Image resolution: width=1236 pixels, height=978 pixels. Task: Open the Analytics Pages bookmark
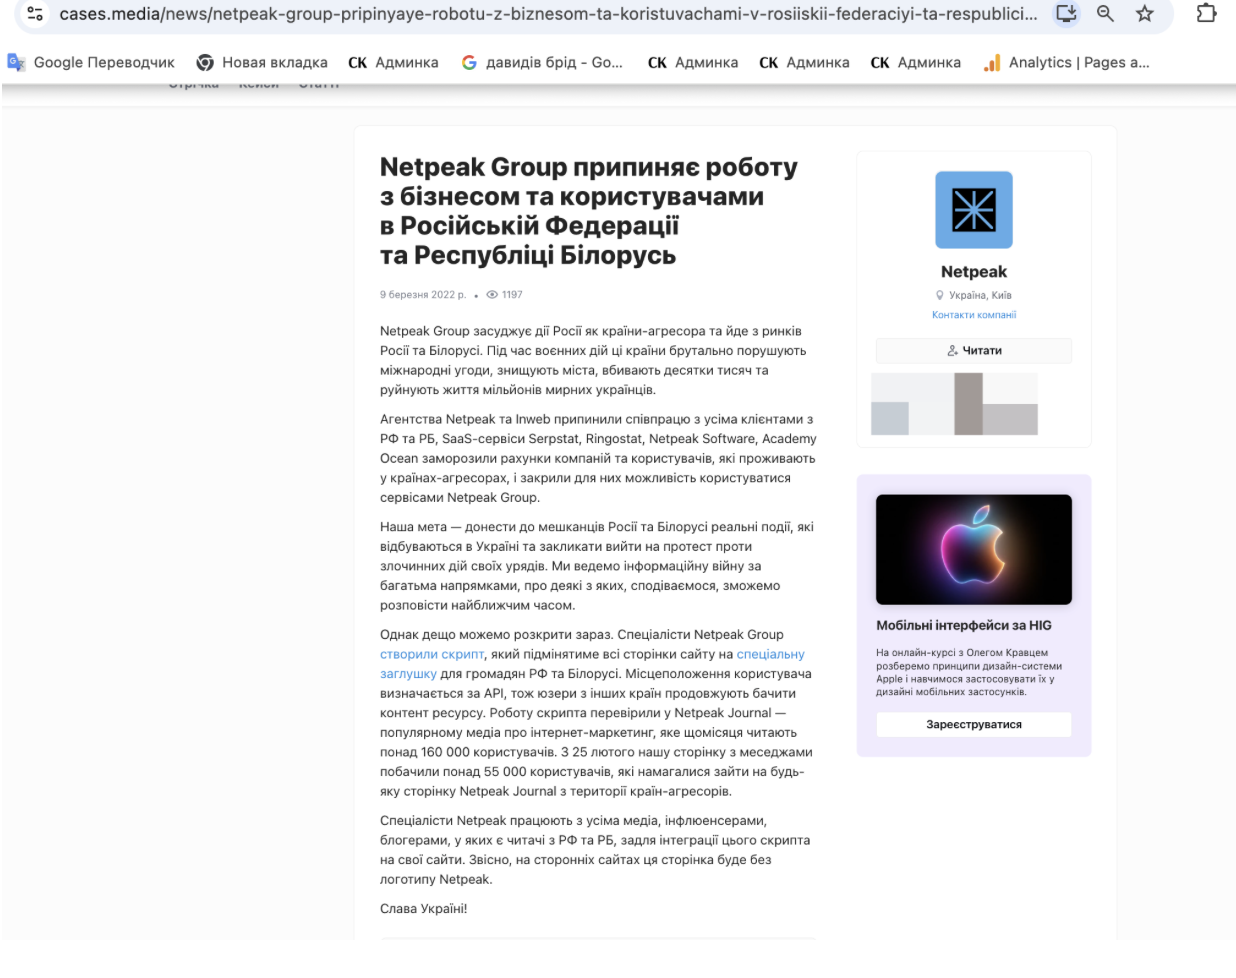point(1066,62)
